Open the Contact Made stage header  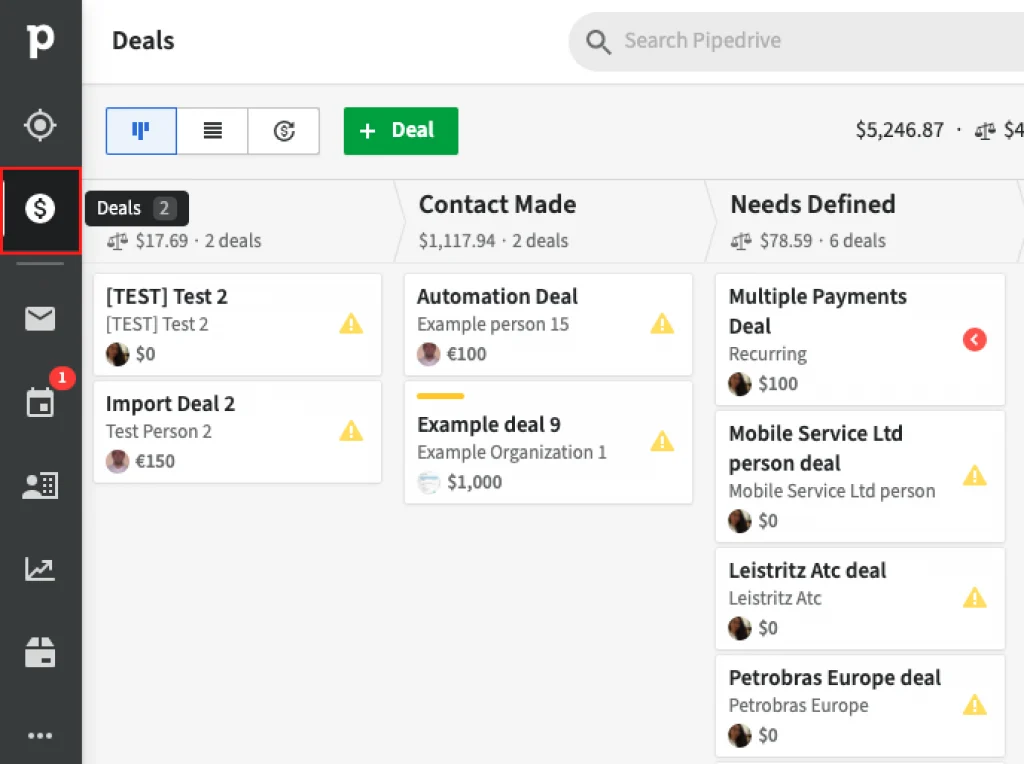pyautogui.click(x=497, y=205)
